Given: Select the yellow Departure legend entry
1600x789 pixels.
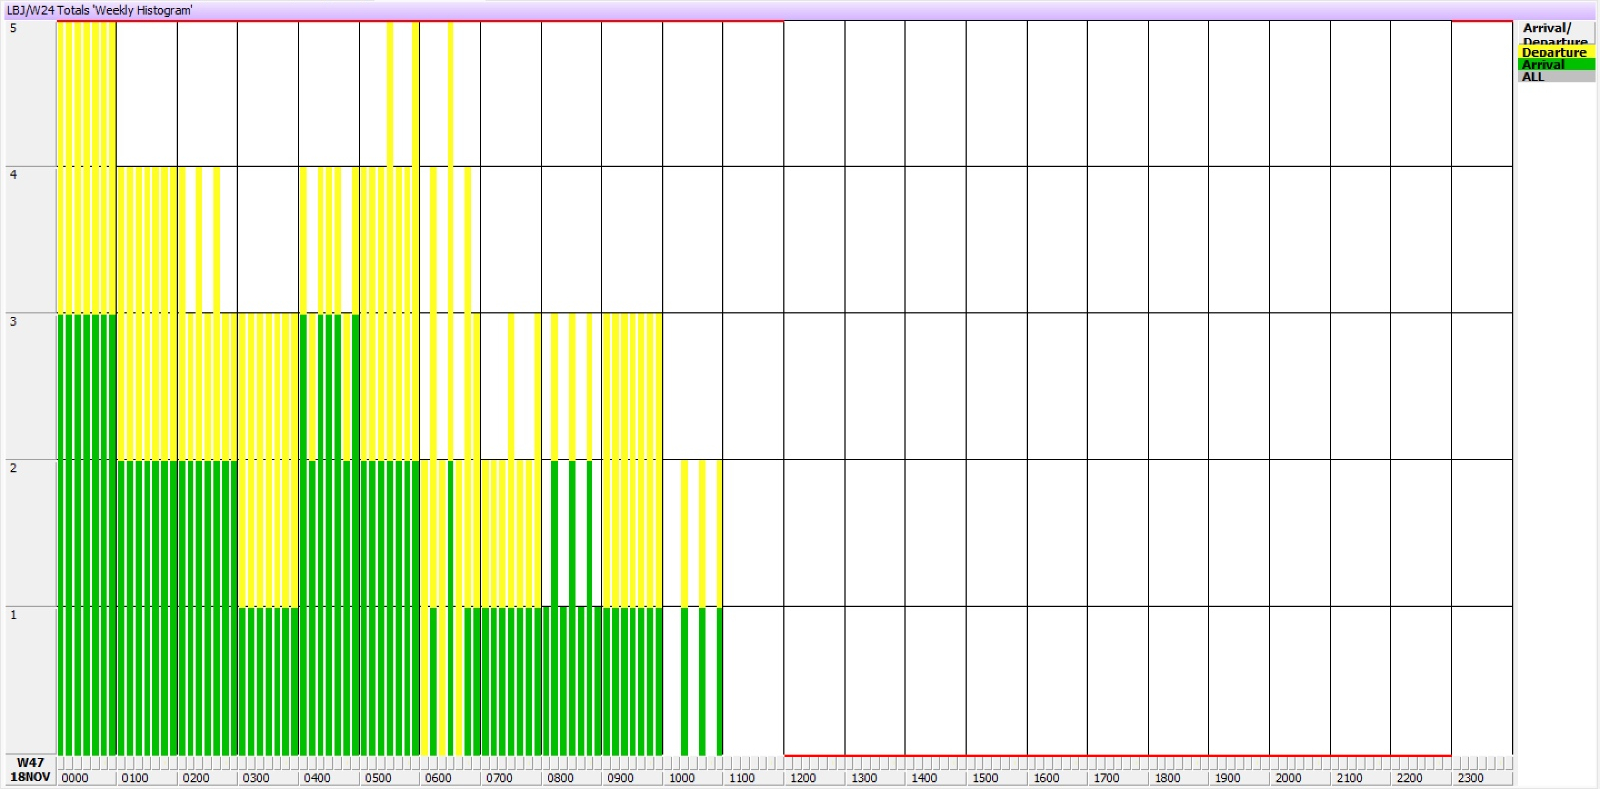Looking at the screenshot, I should (1555, 52).
